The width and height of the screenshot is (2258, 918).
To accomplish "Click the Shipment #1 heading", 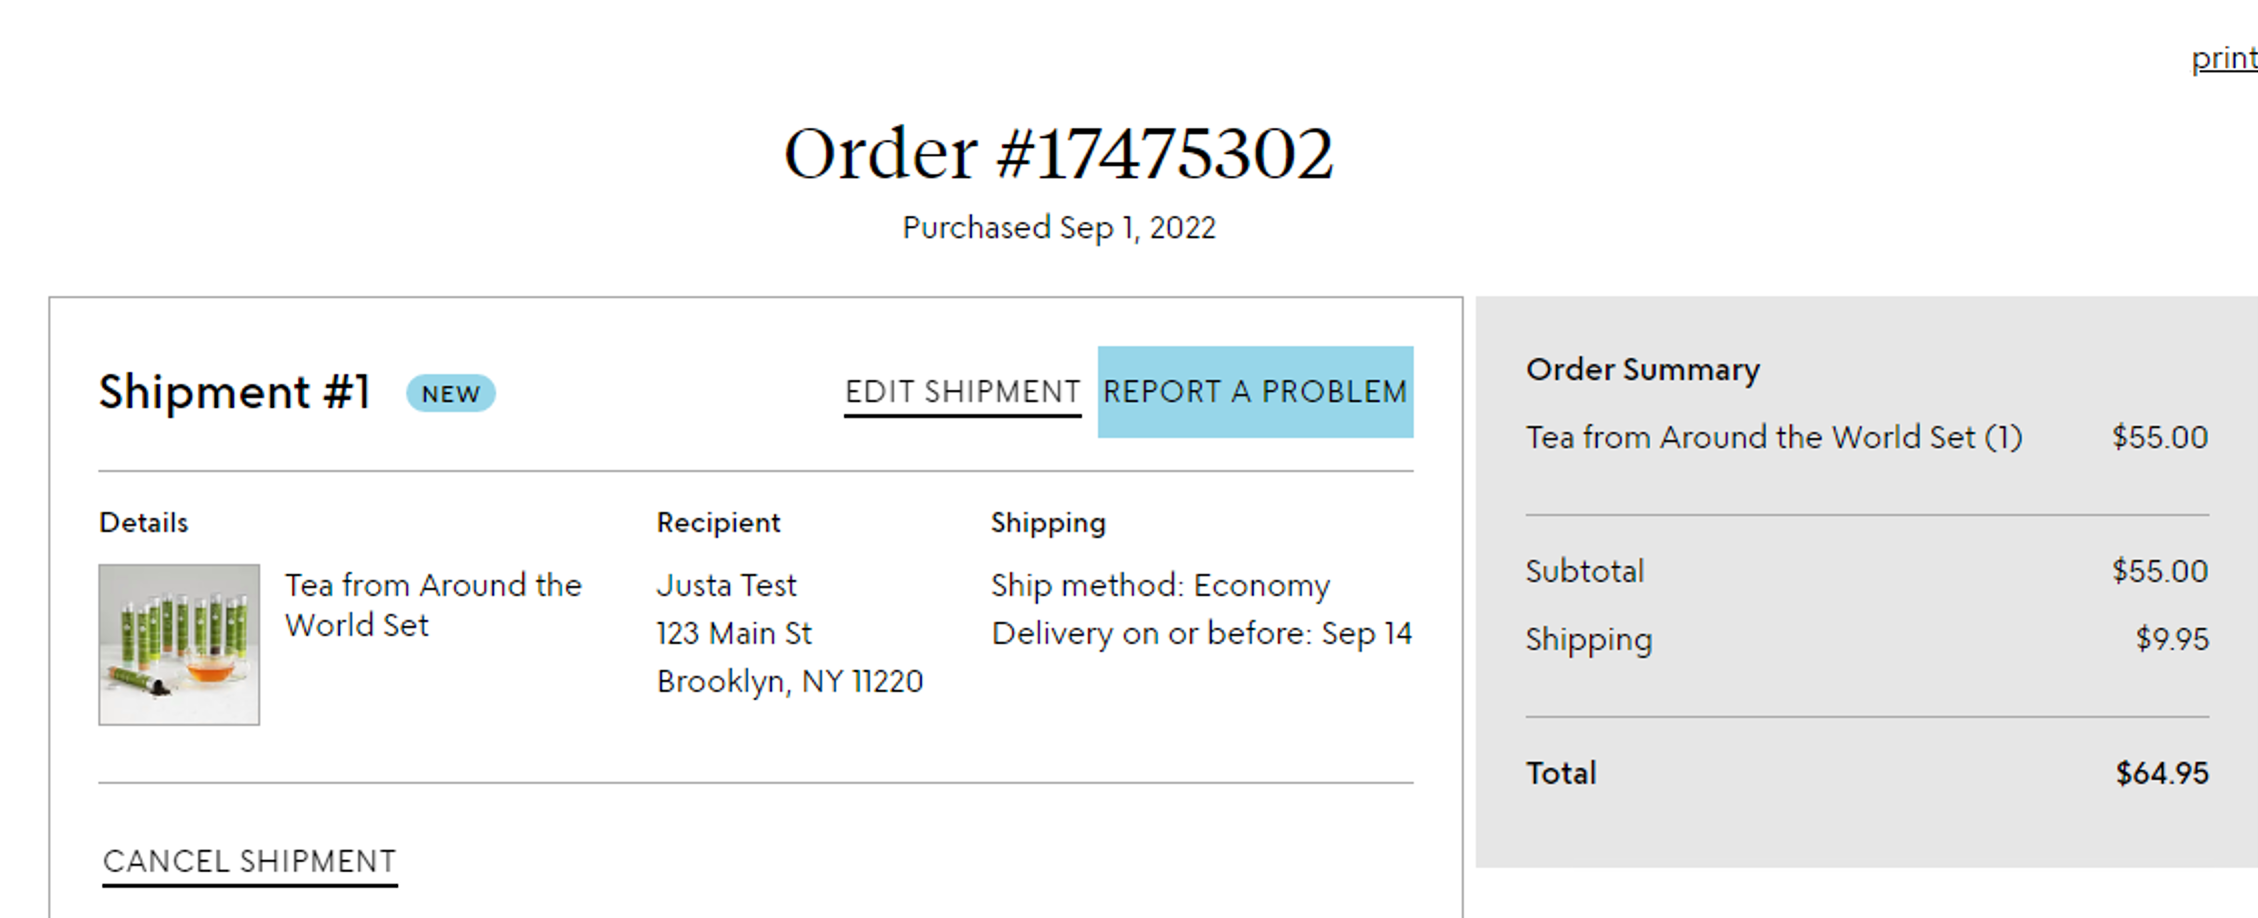I will click(x=235, y=391).
